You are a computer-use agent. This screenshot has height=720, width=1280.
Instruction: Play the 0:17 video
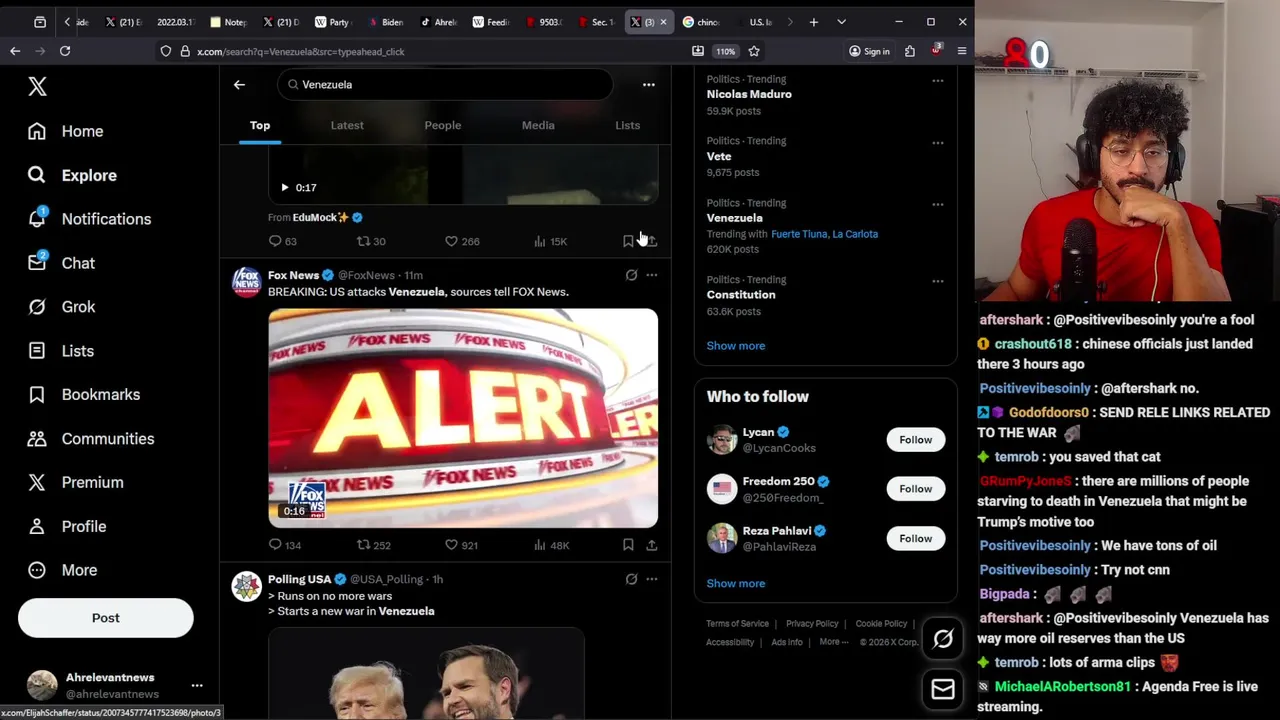pyautogui.click(x=285, y=187)
